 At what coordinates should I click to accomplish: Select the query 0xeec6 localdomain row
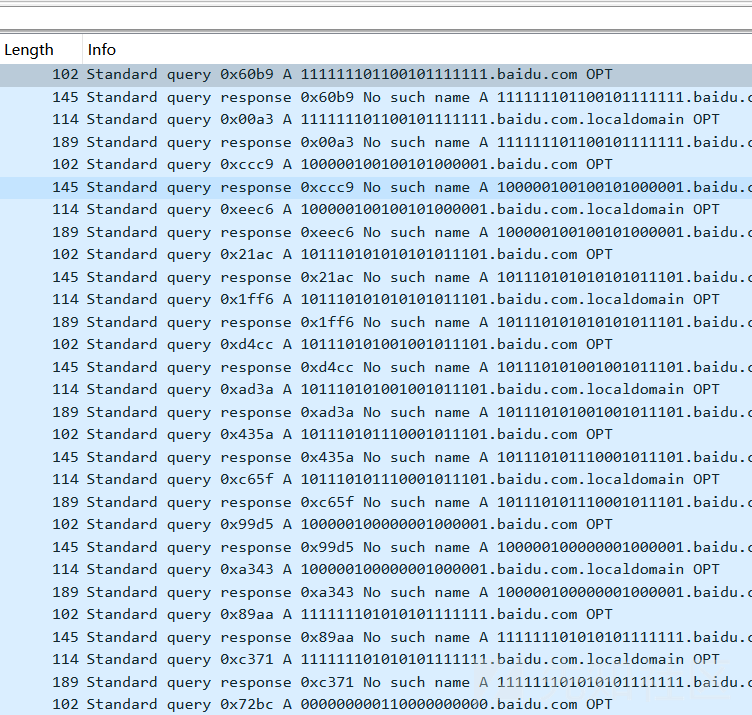click(376, 210)
